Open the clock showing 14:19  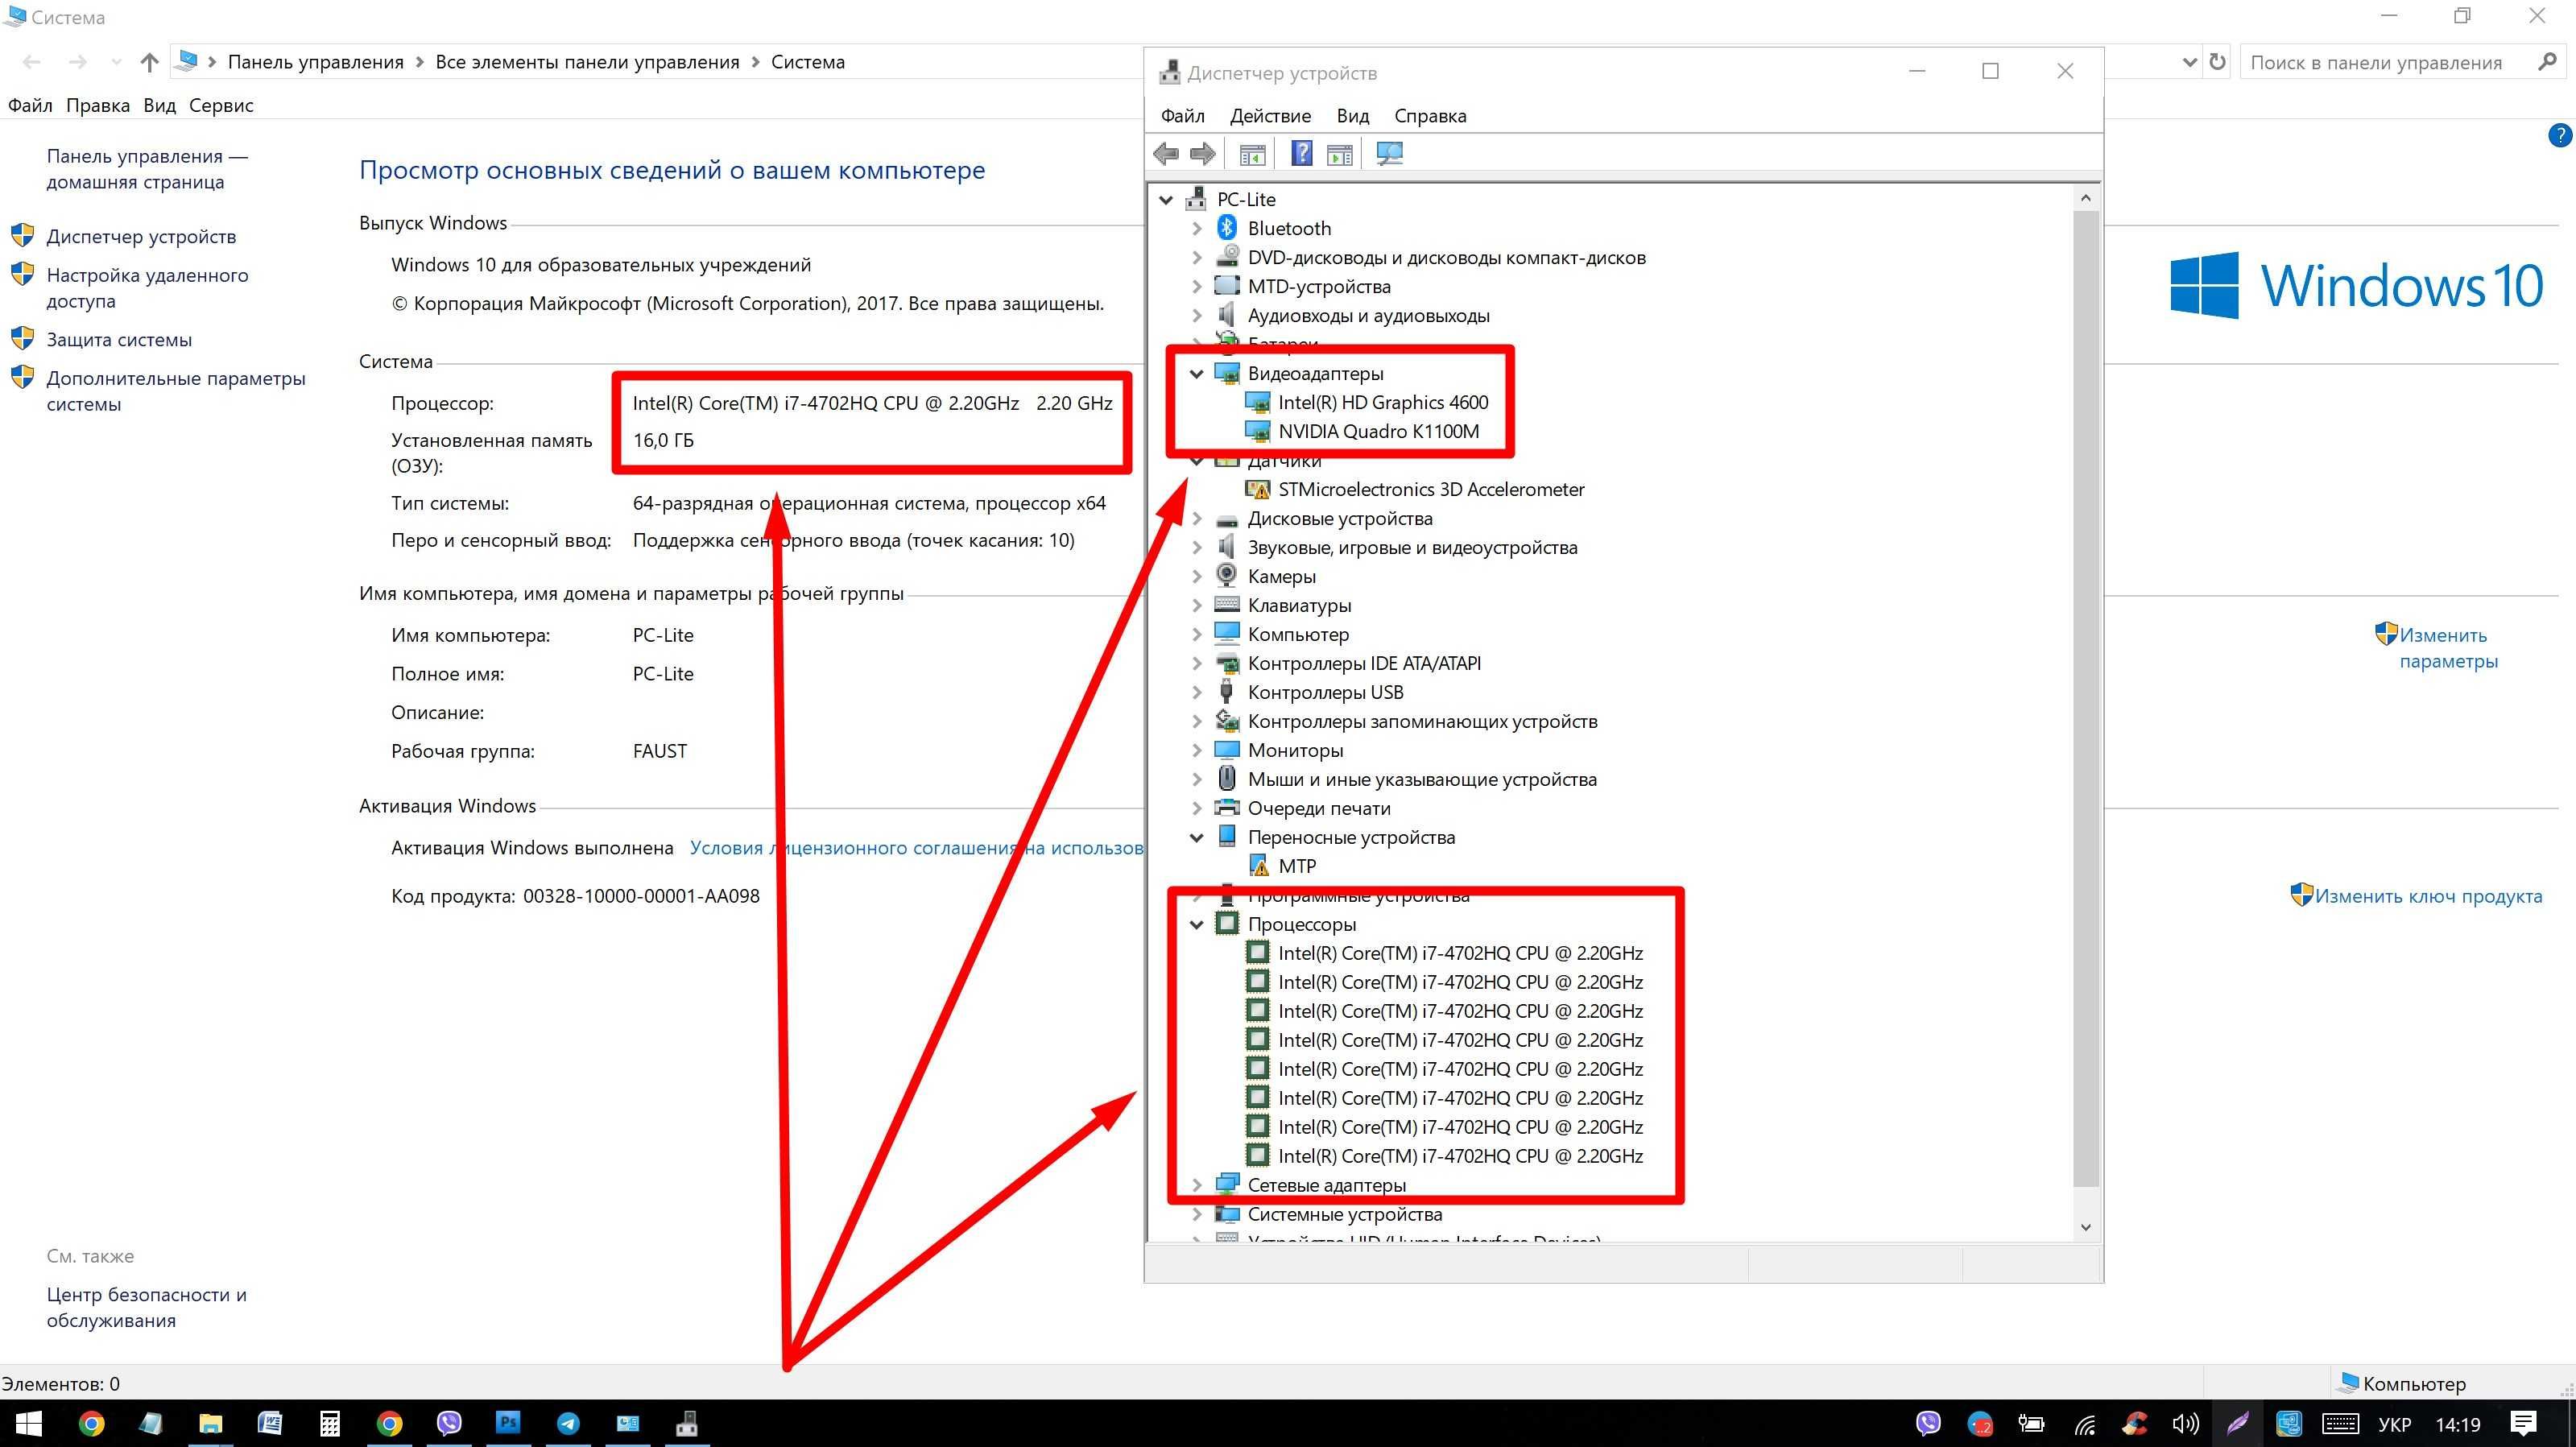click(x=2457, y=1424)
